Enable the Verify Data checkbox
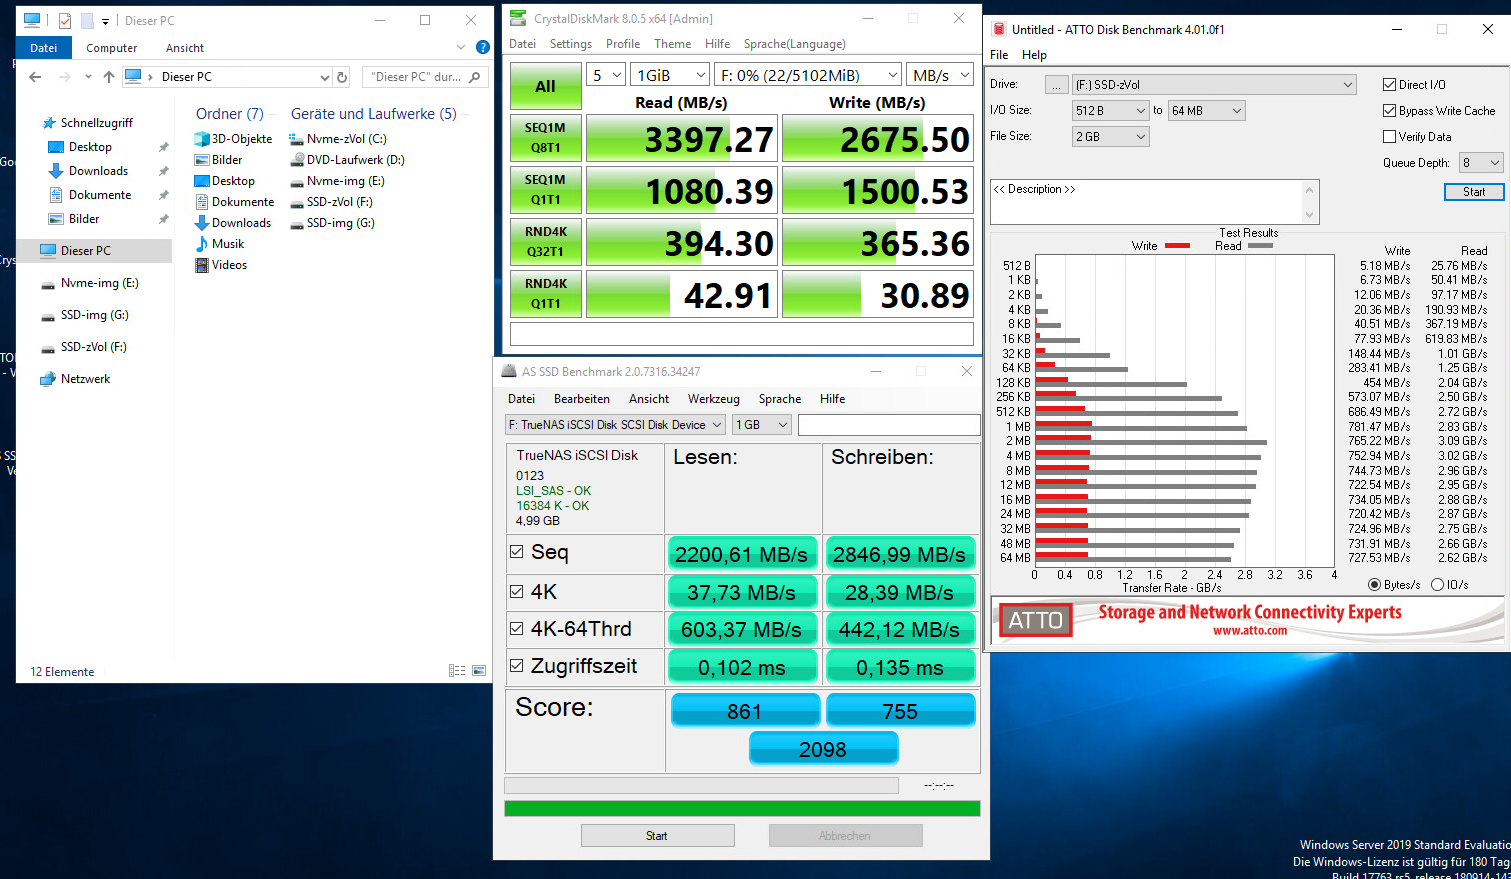1511x879 pixels. (x=1389, y=137)
